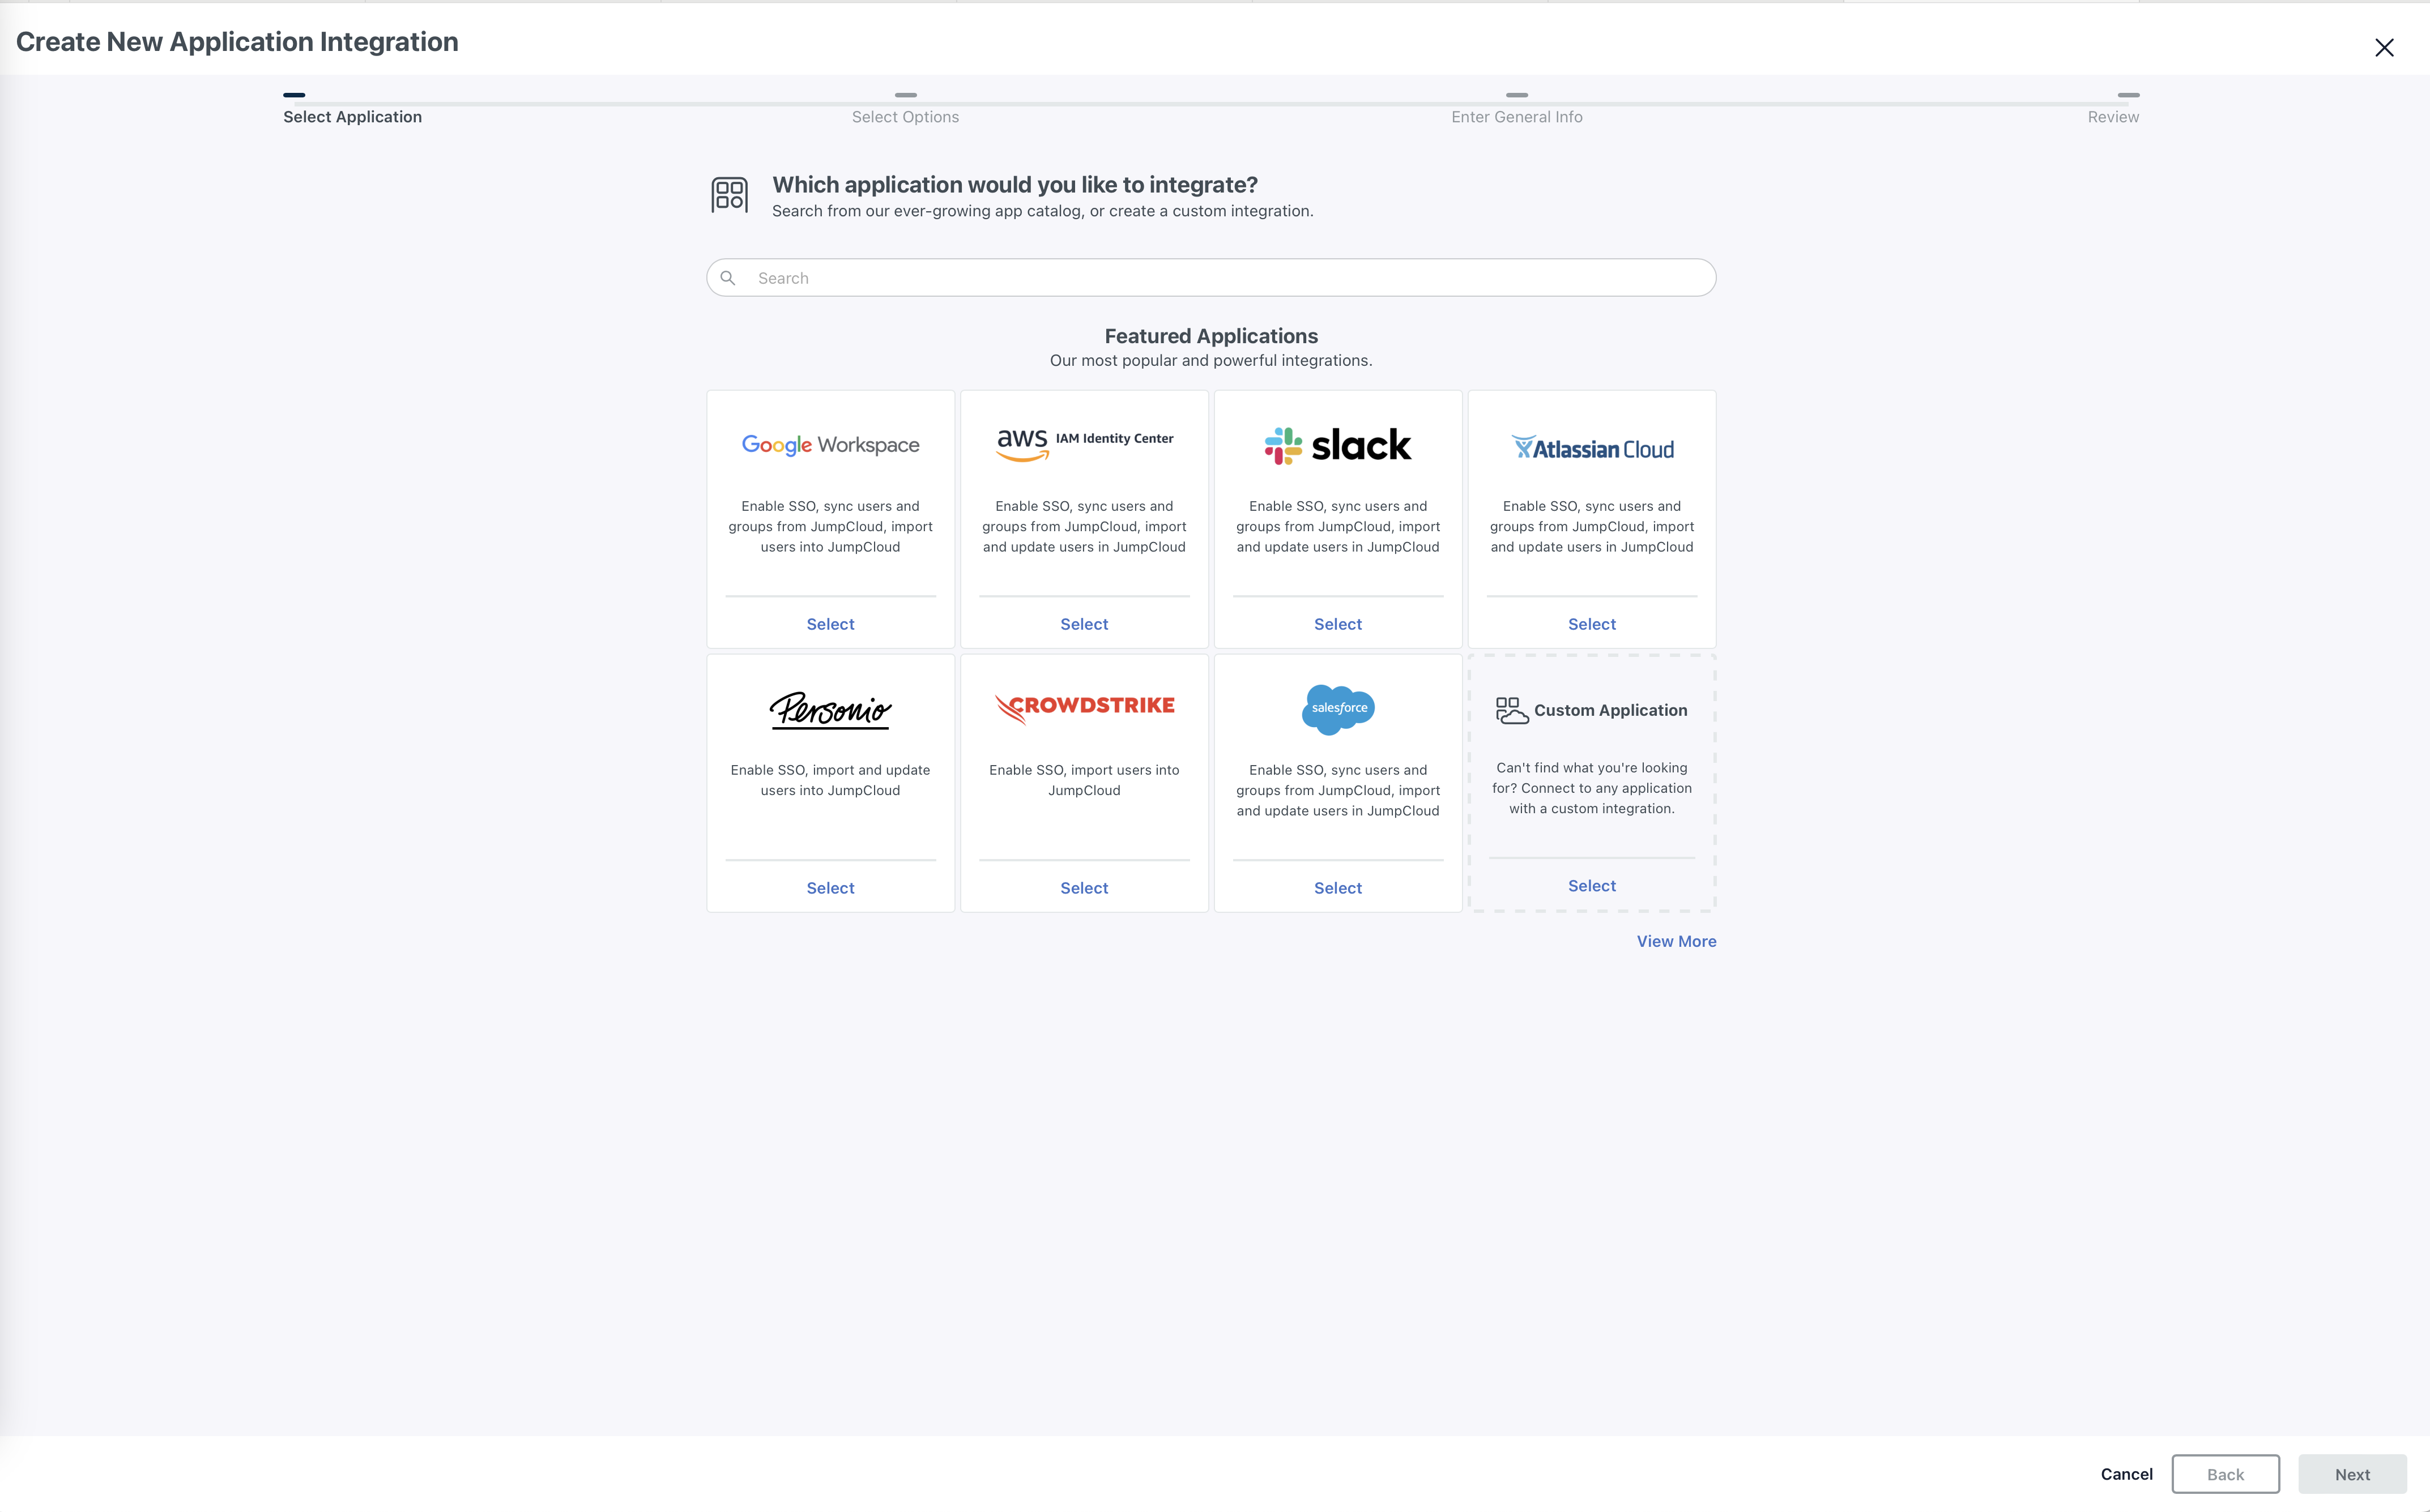Select the Salesforce integration
The width and height of the screenshot is (2430, 1512).
tap(1338, 888)
